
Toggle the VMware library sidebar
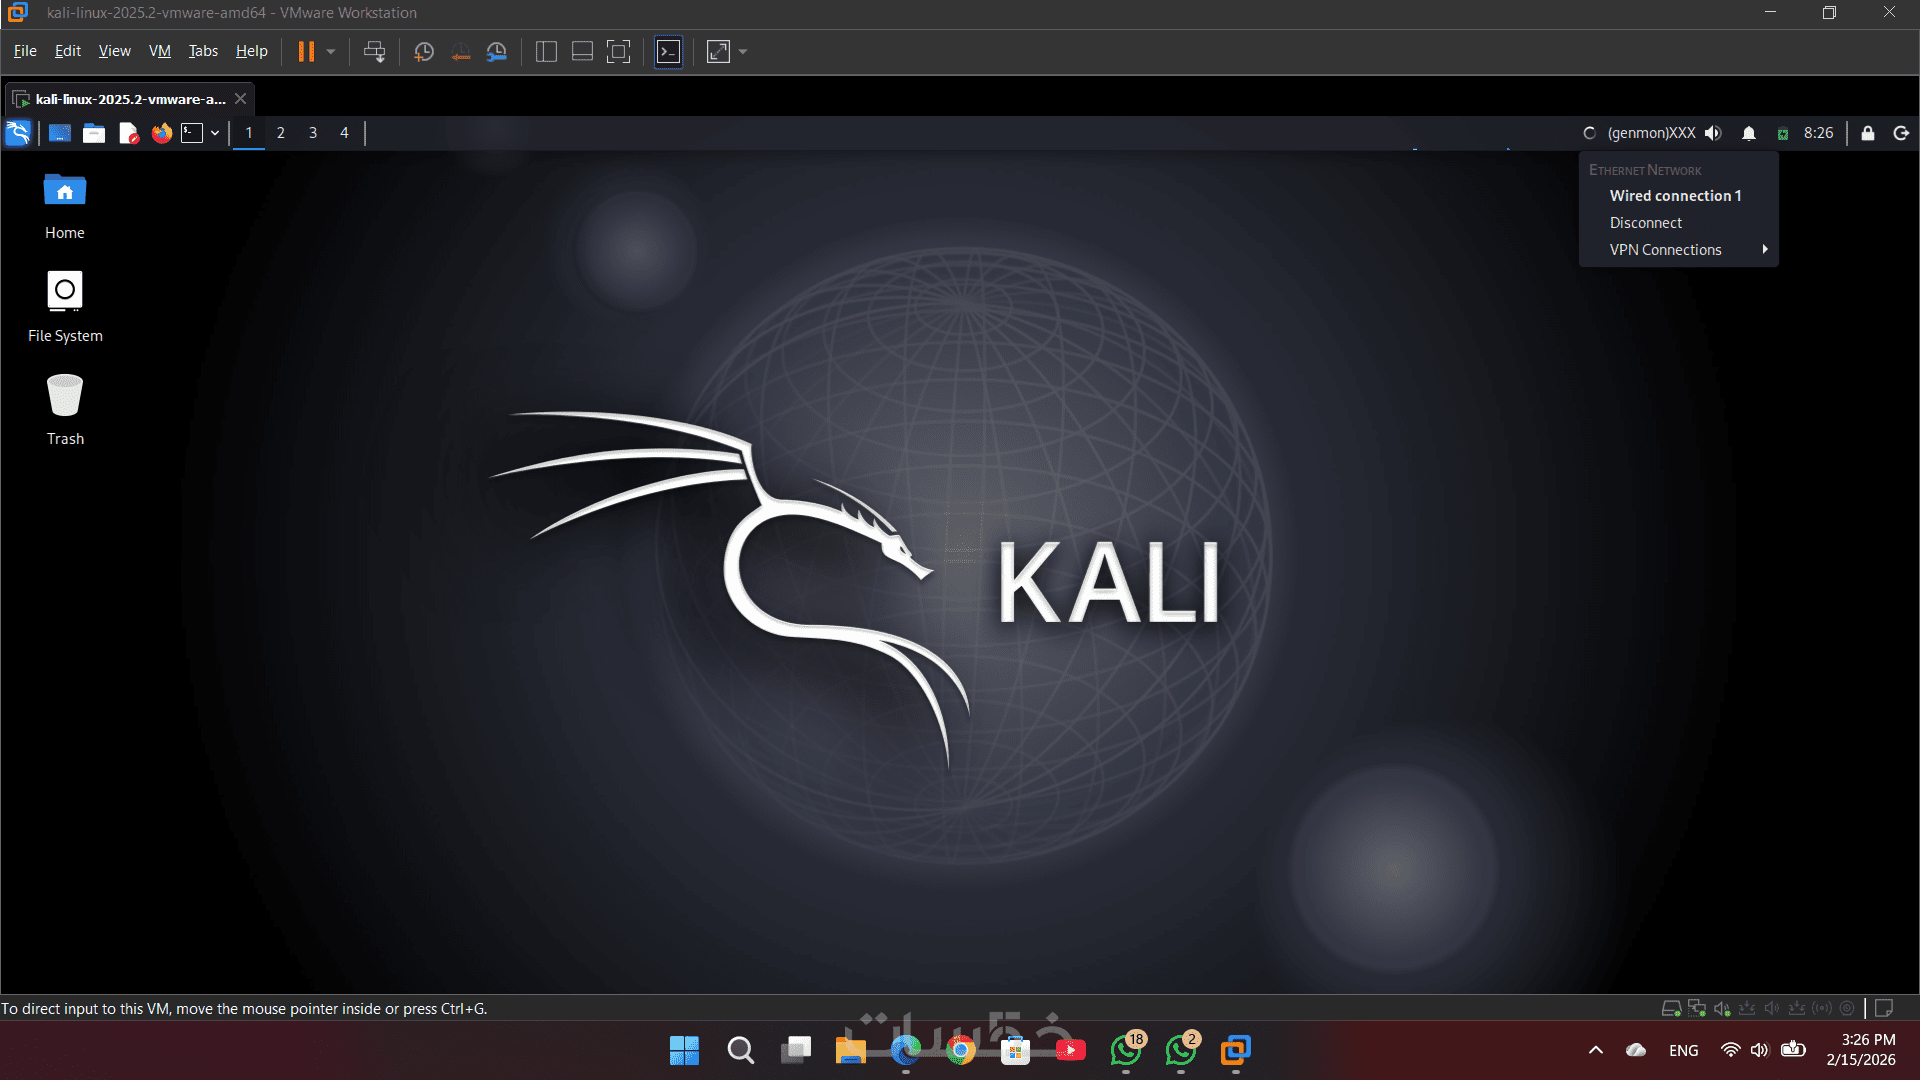[x=546, y=52]
